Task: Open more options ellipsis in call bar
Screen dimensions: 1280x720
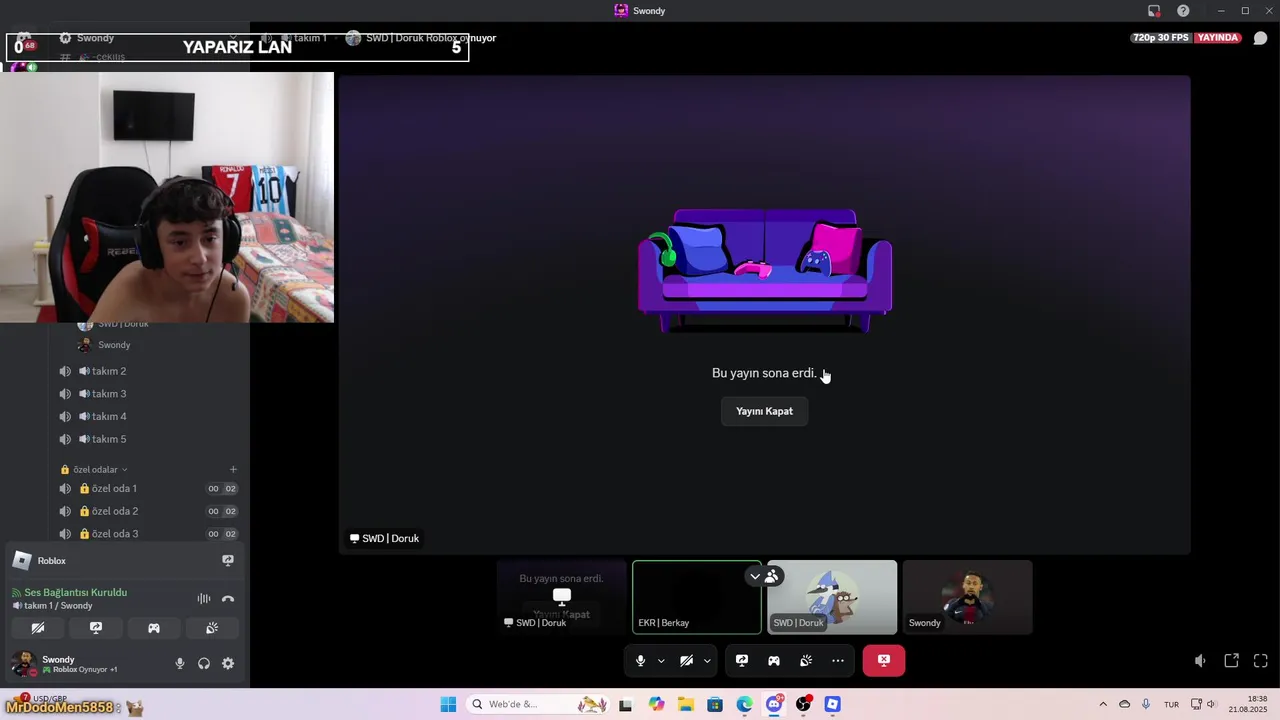Action: 838,661
